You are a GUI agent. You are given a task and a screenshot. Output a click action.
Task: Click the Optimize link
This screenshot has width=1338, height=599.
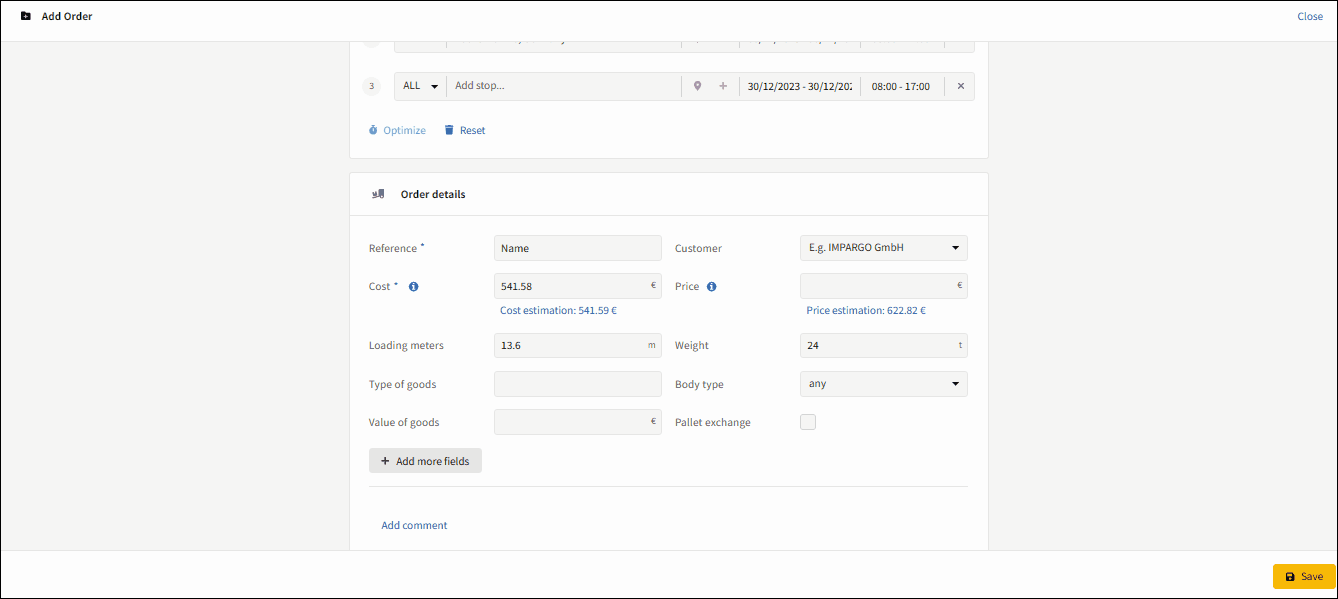coord(397,130)
